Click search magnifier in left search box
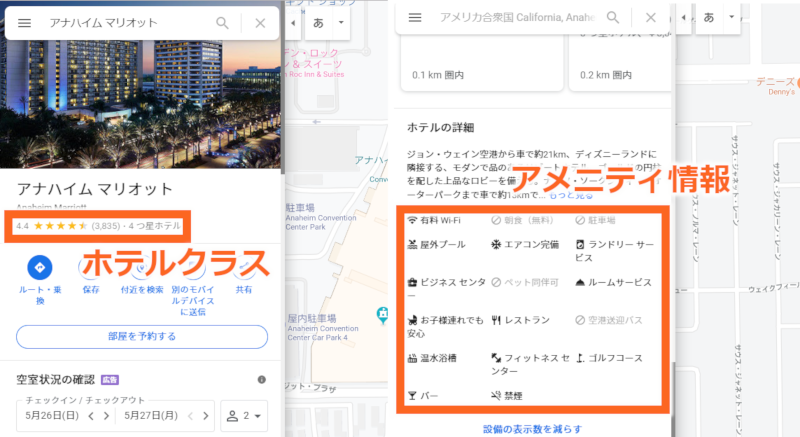800x437 pixels. (x=222, y=23)
